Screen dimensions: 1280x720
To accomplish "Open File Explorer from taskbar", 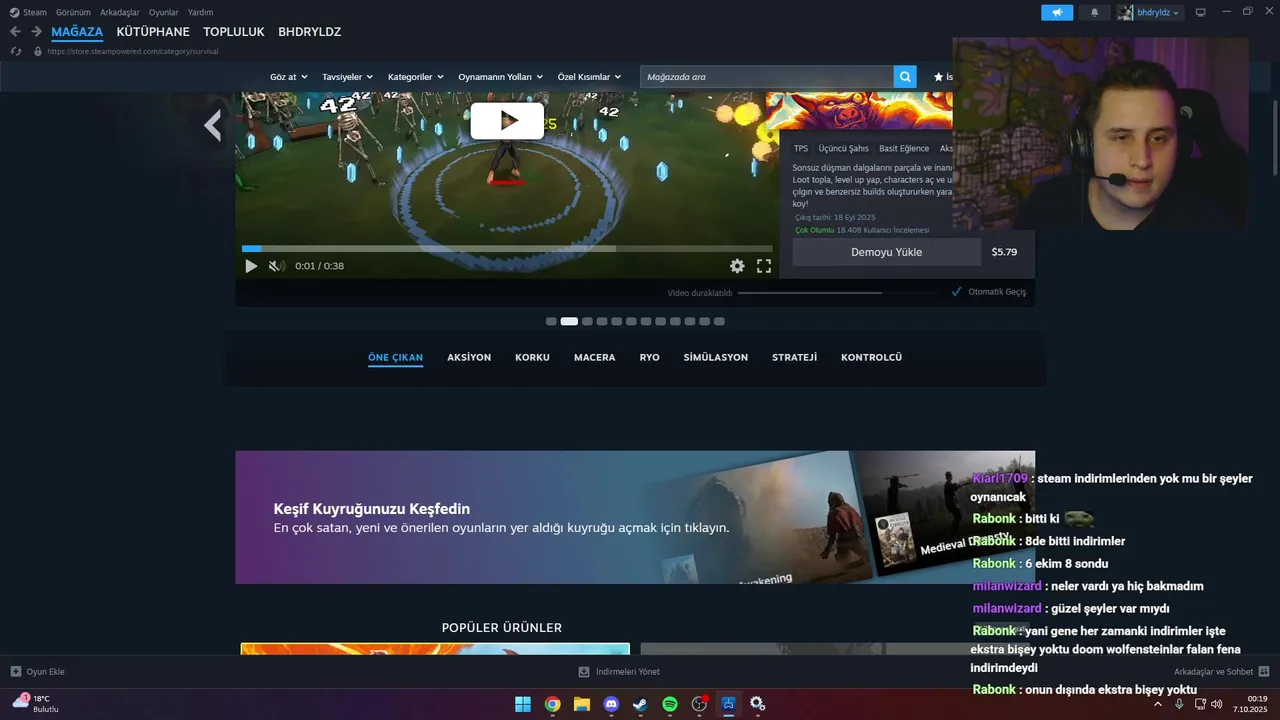I will (x=581, y=704).
